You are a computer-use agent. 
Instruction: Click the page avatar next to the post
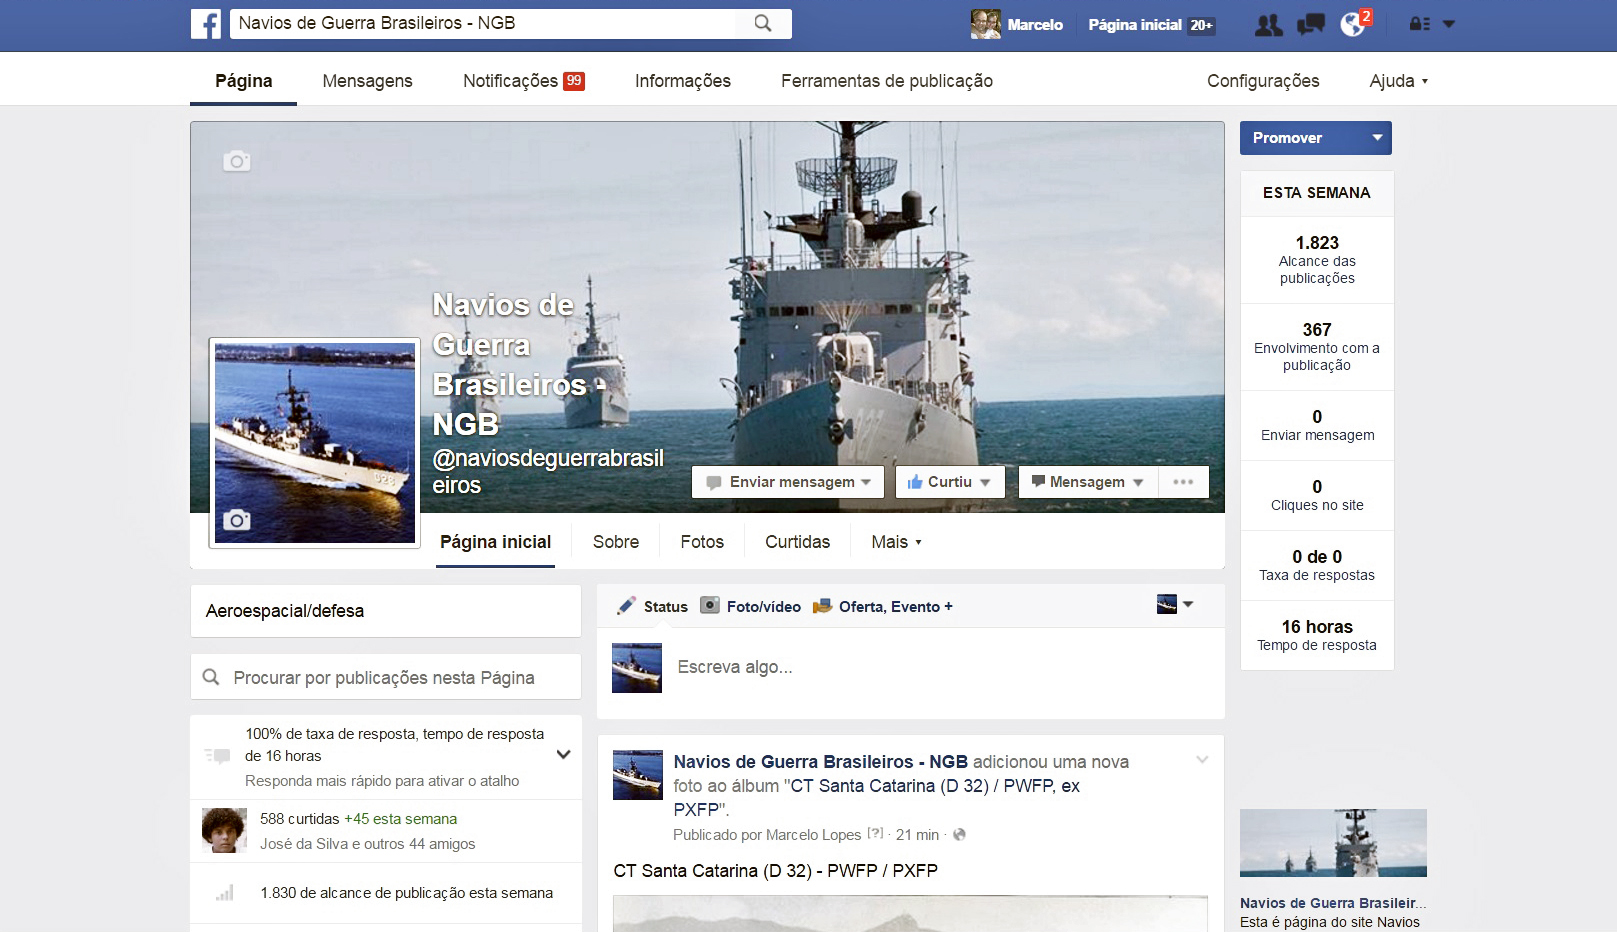tap(638, 775)
